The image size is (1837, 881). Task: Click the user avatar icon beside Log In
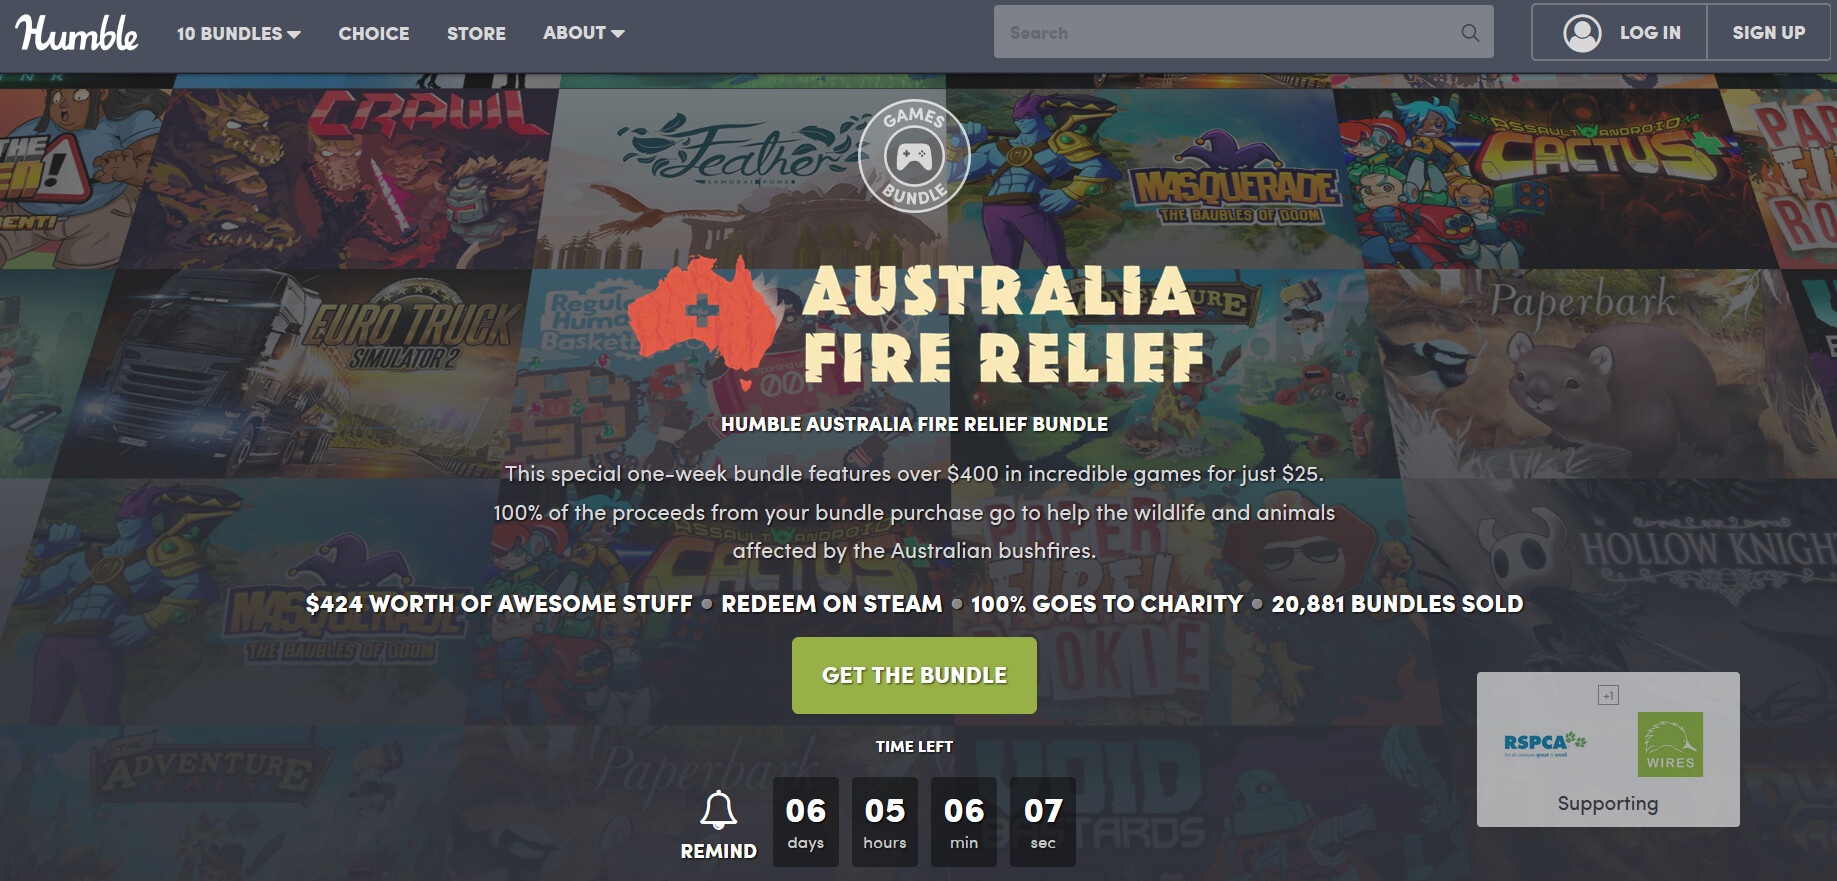click(1582, 33)
